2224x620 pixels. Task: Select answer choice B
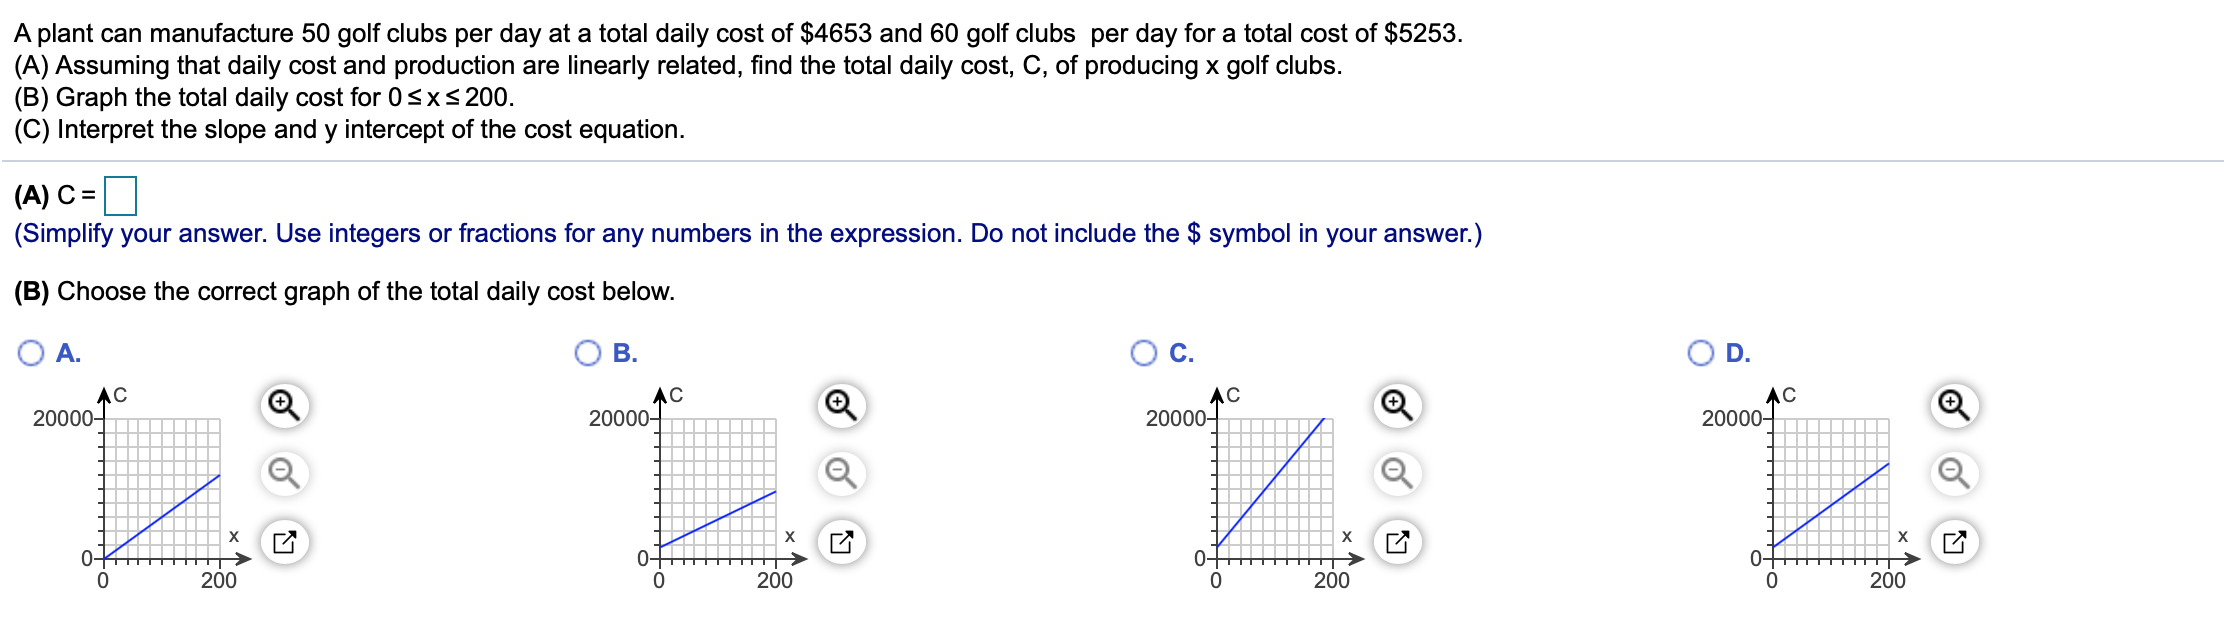pyautogui.click(x=589, y=352)
